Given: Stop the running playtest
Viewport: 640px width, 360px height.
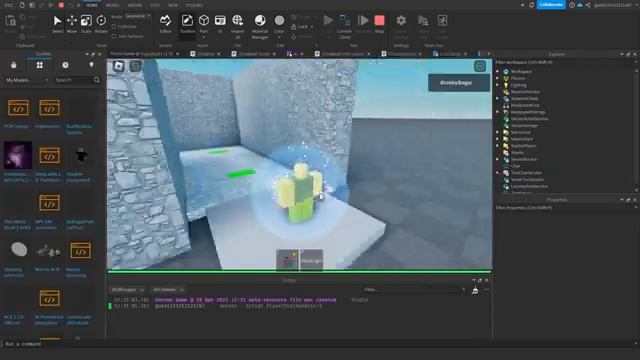Looking at the screenshot, I should [379, 24].
